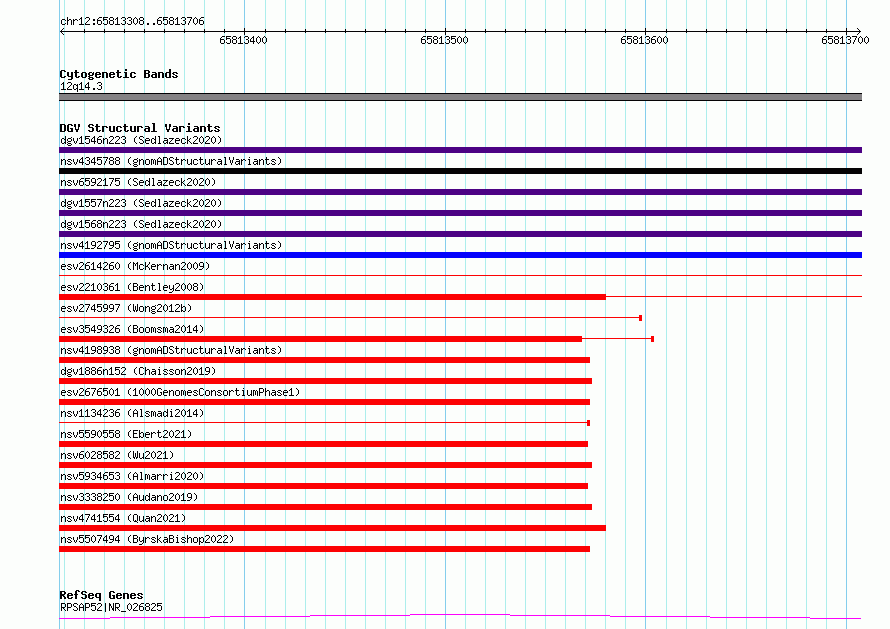Select the red esv2210361 variant bar
890x629 pixels.
(x=333, y=297)
